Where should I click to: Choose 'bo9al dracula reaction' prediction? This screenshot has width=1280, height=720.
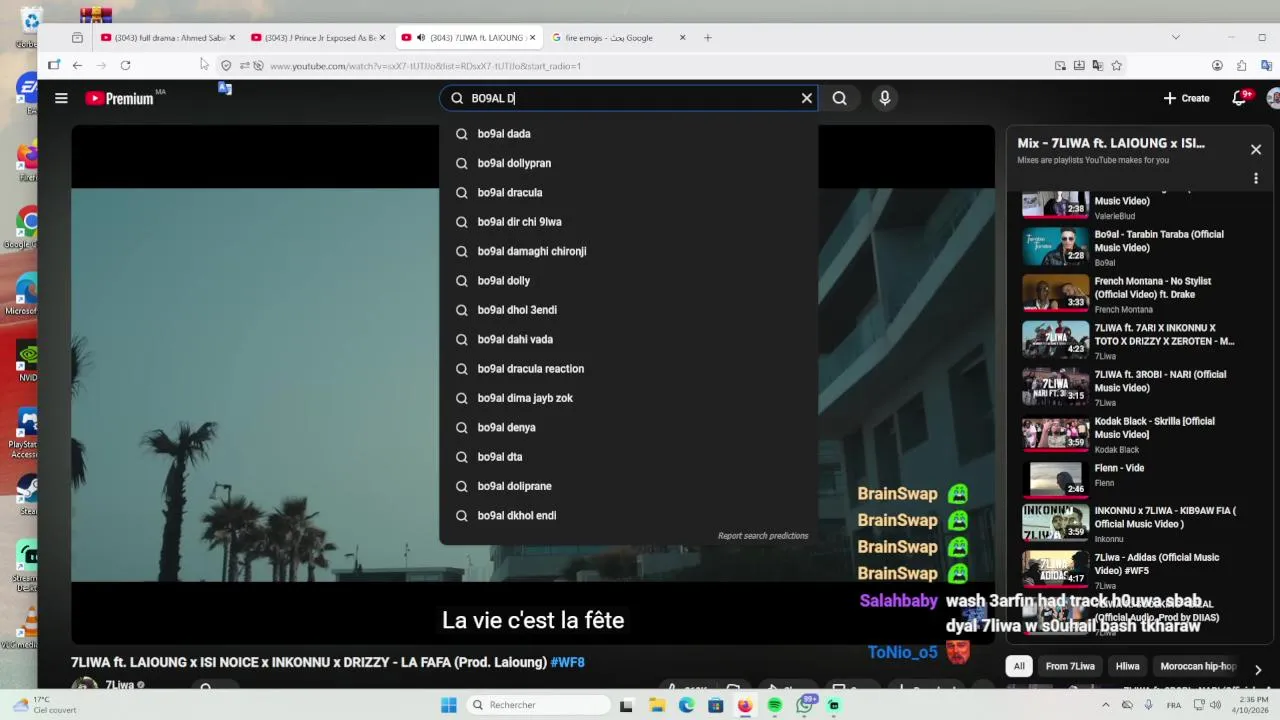(628, 369)
